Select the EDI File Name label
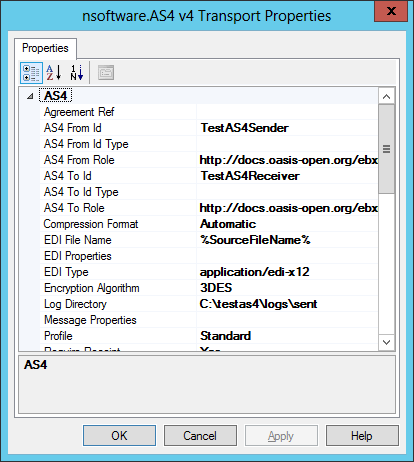414x462 pixels. pyautogui.click(x=78, y=240)
